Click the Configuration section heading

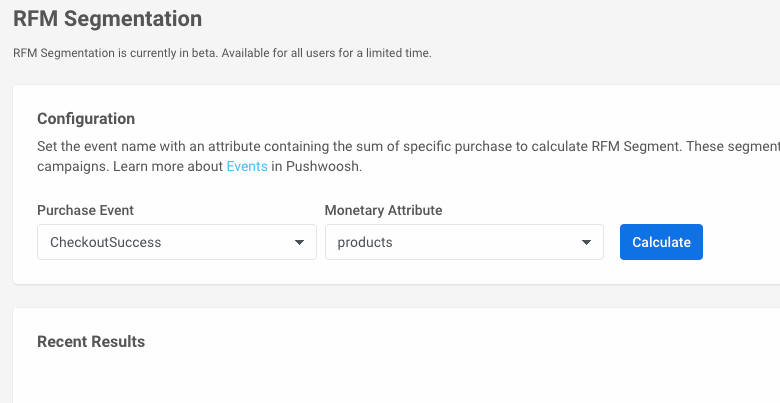coord(86,118)
